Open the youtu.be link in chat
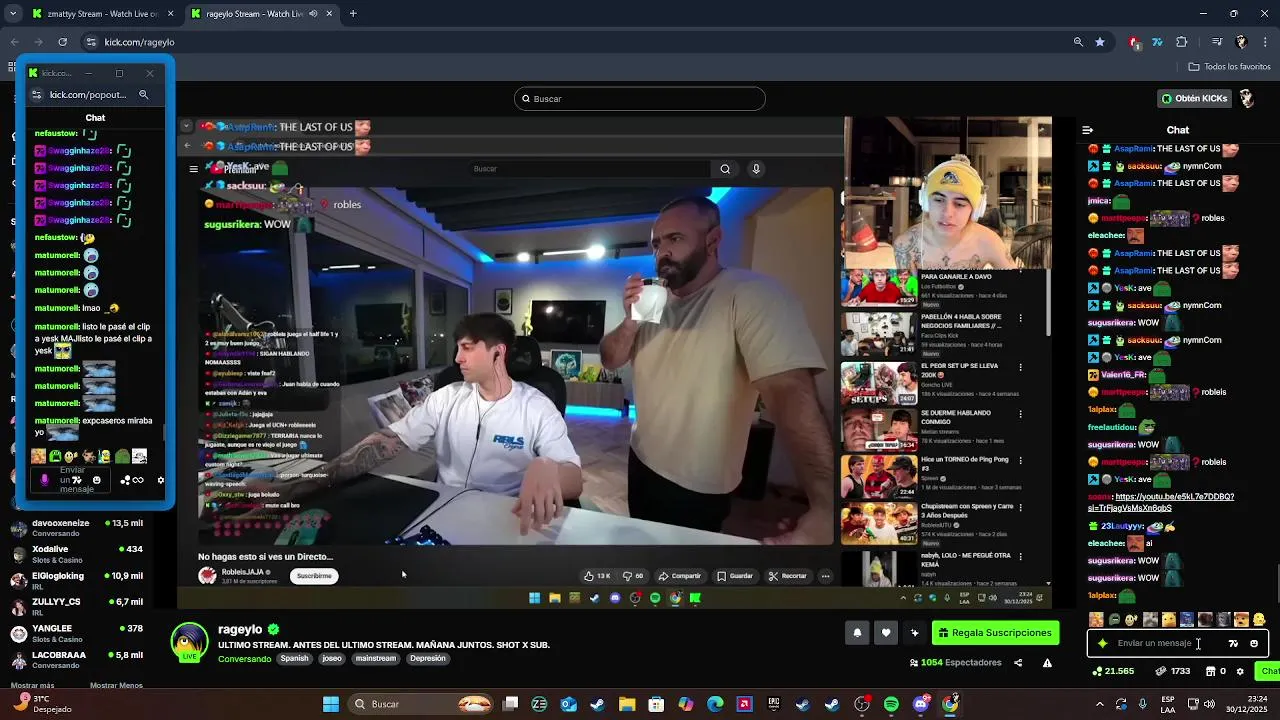 pyautogui.click(x=1160, y=502)
